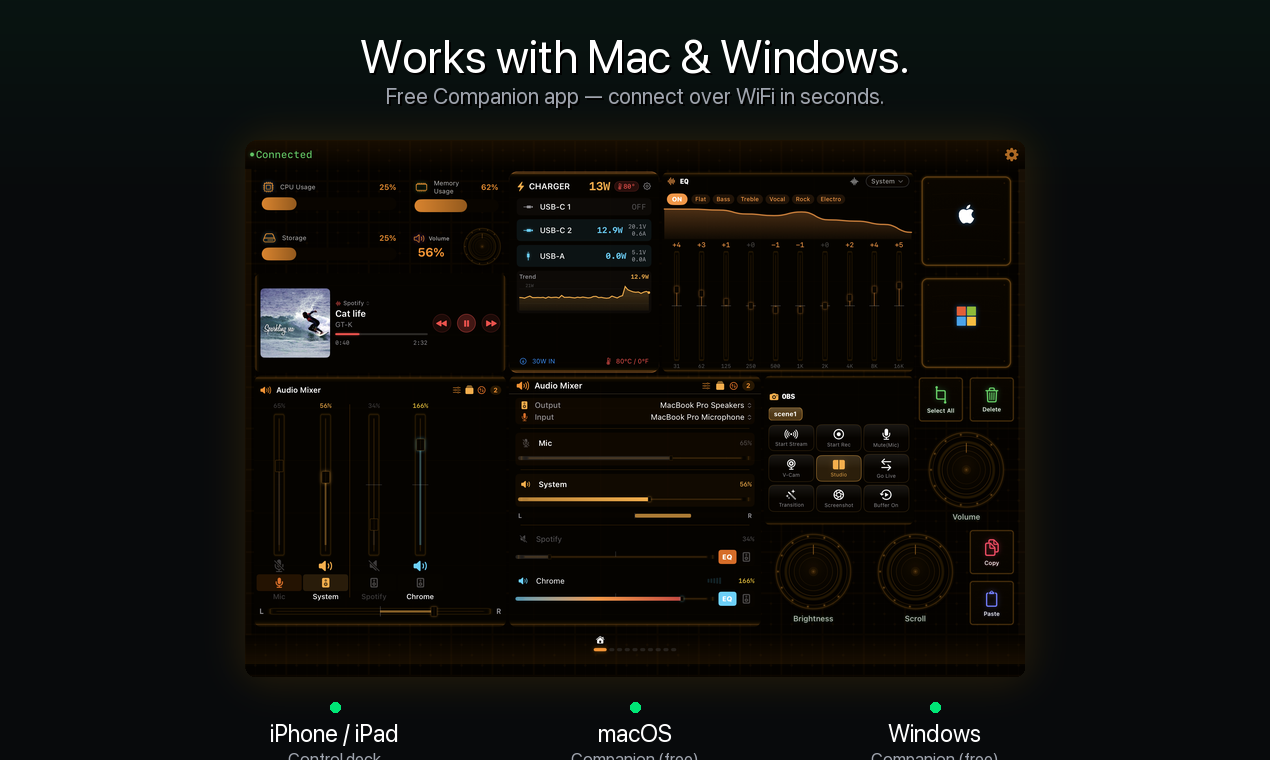Select the Flat EQ preset
Screen dimensions: 1270x760
click(x=700, y=199)
